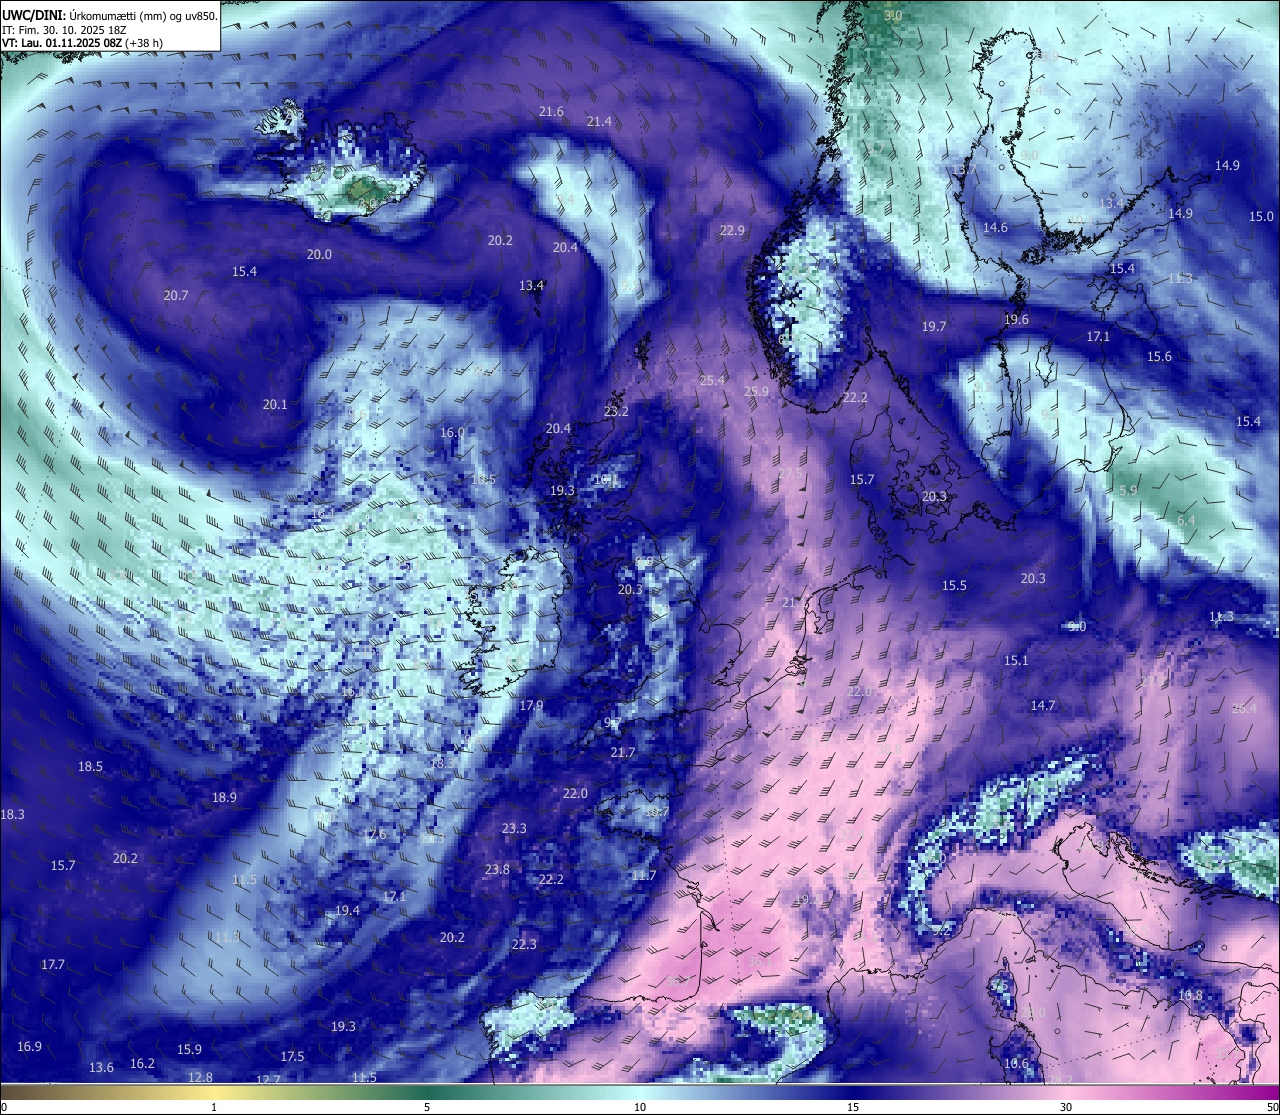Click the 18.5 value label on the map
Image resolution: width=1280 pixels, height=1115 pixels.
pyautogui.click(x=90, y=767)
